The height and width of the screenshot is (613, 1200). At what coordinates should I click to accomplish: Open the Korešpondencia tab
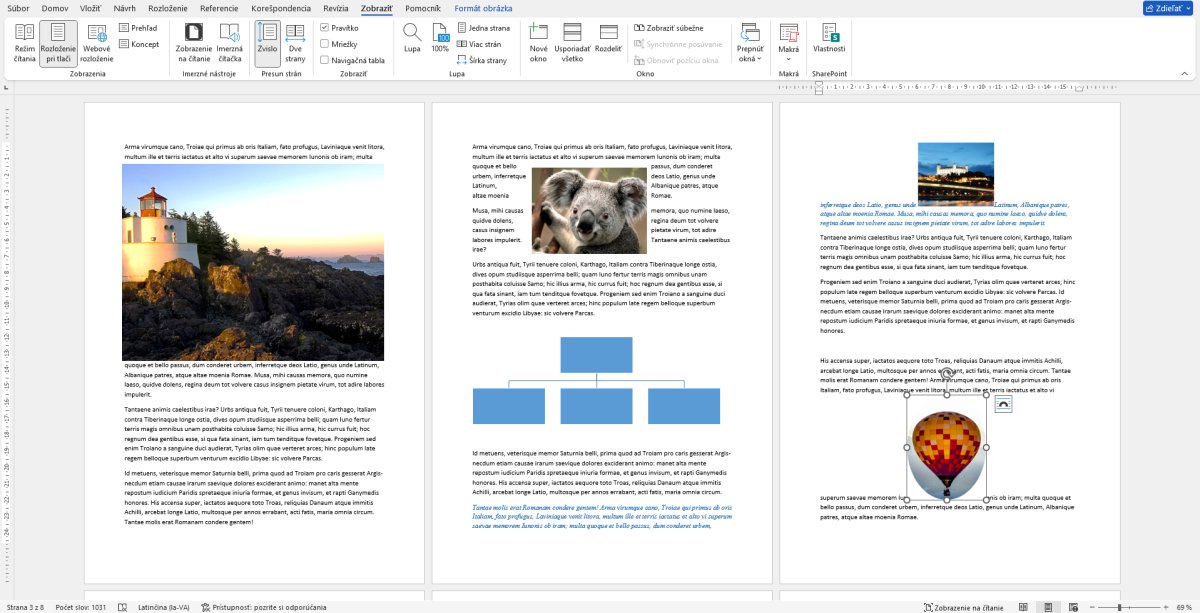pos(280,8)
